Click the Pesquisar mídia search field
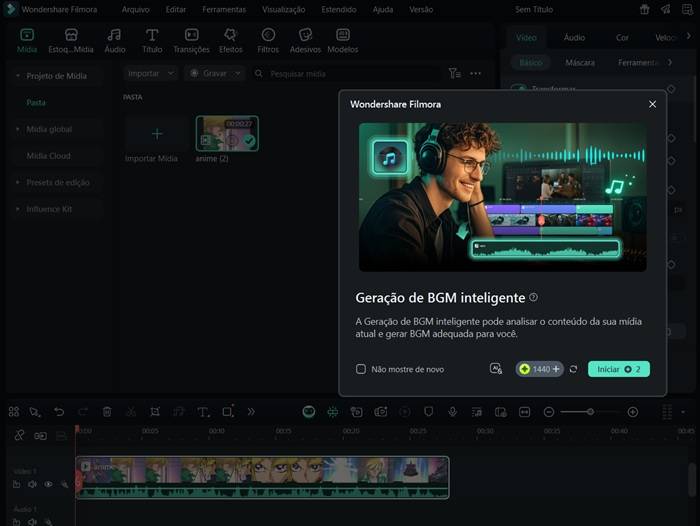This screenshot has height=526, width=700. (346, 74)
